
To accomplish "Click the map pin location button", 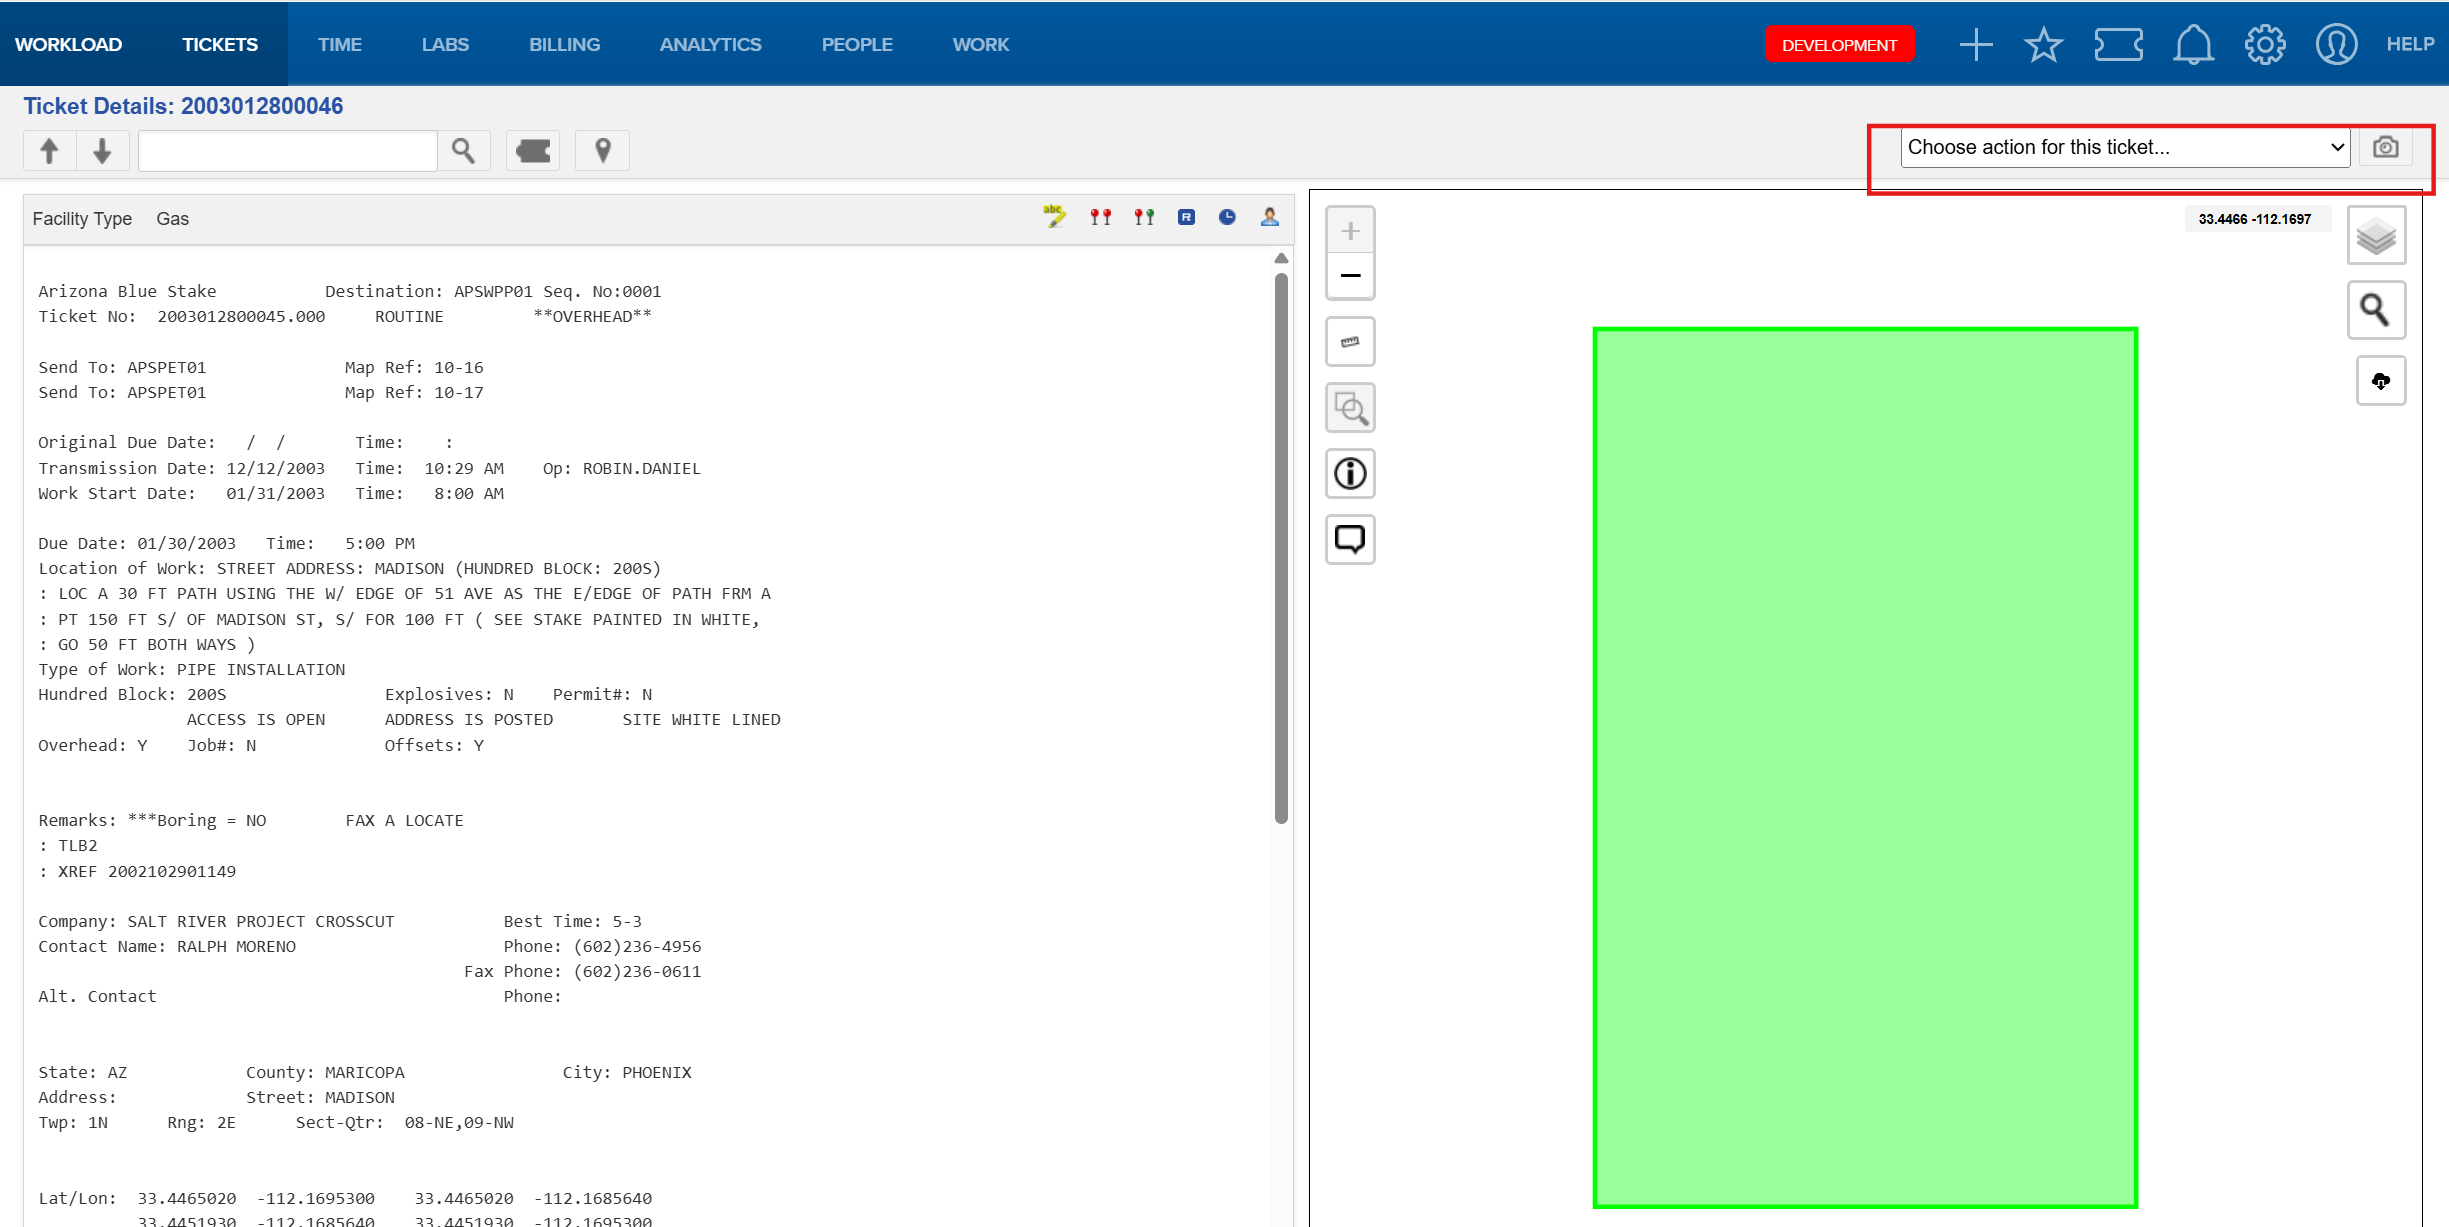I will click(603, 150).
